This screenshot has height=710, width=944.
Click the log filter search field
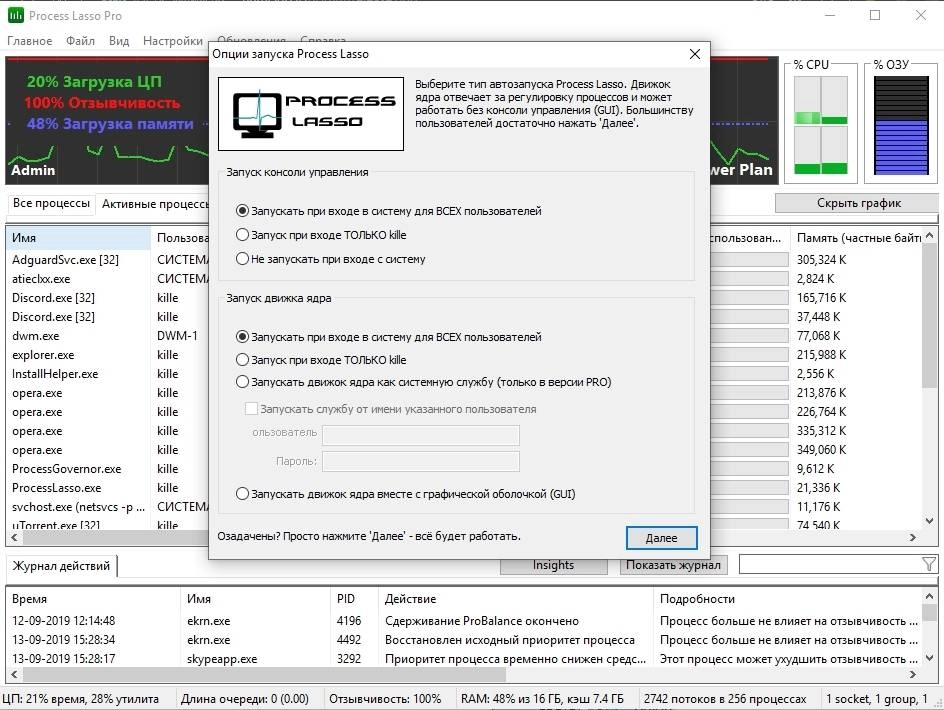(x=830, y=564)
